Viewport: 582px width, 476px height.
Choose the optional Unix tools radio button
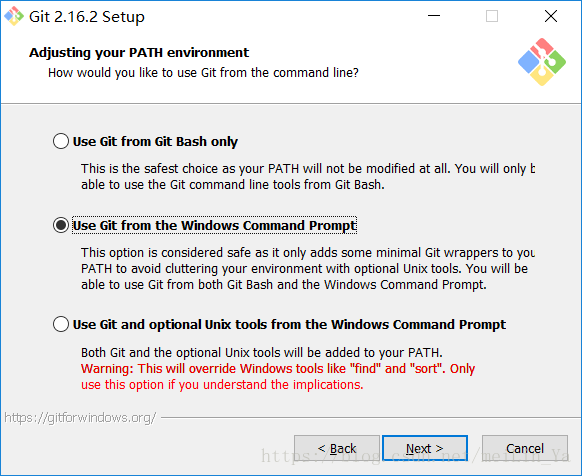tap(61, 324)
